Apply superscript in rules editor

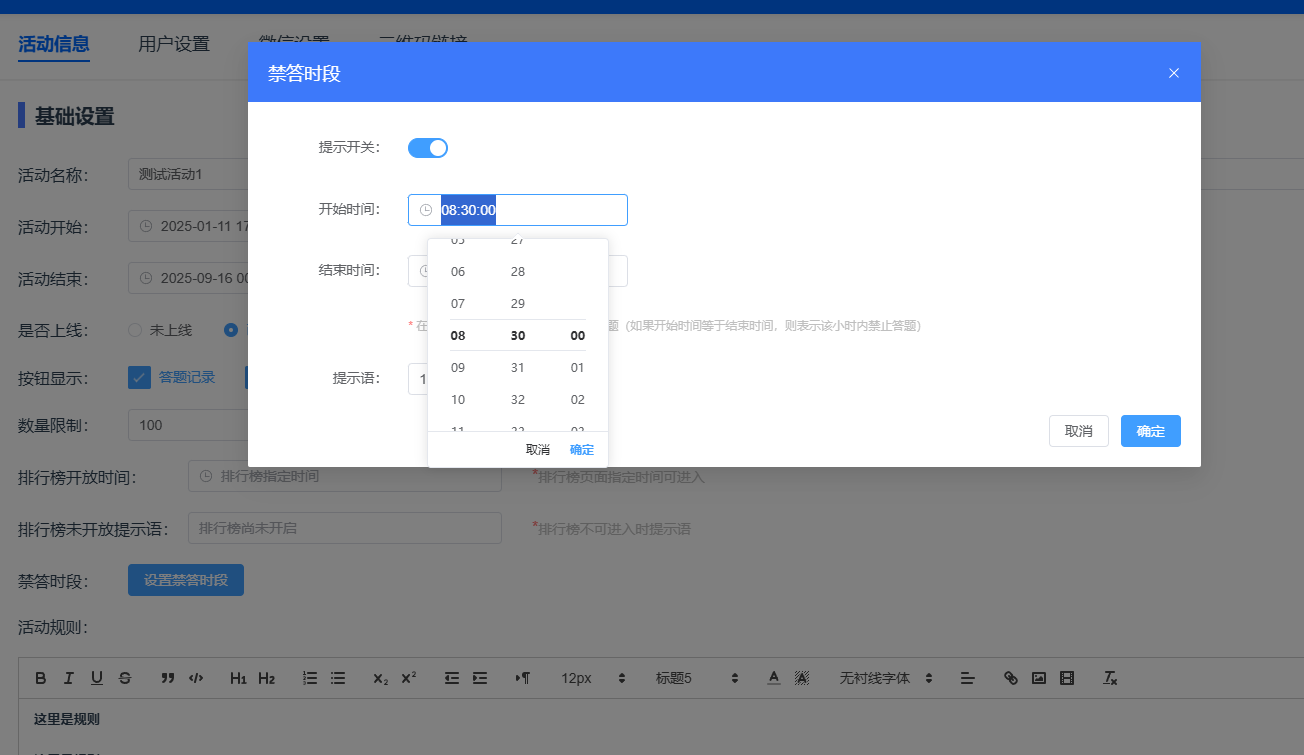coord(409,678)
